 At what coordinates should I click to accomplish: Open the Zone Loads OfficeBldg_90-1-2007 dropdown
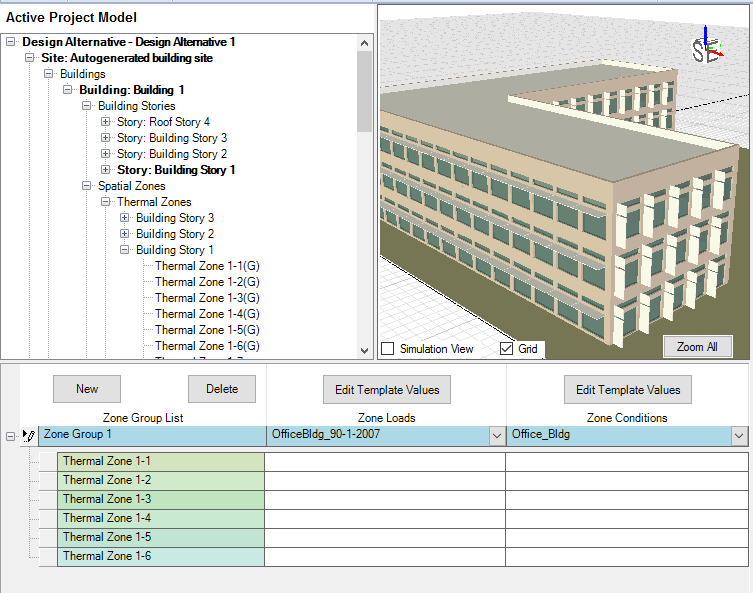click(x=498, y=436)
